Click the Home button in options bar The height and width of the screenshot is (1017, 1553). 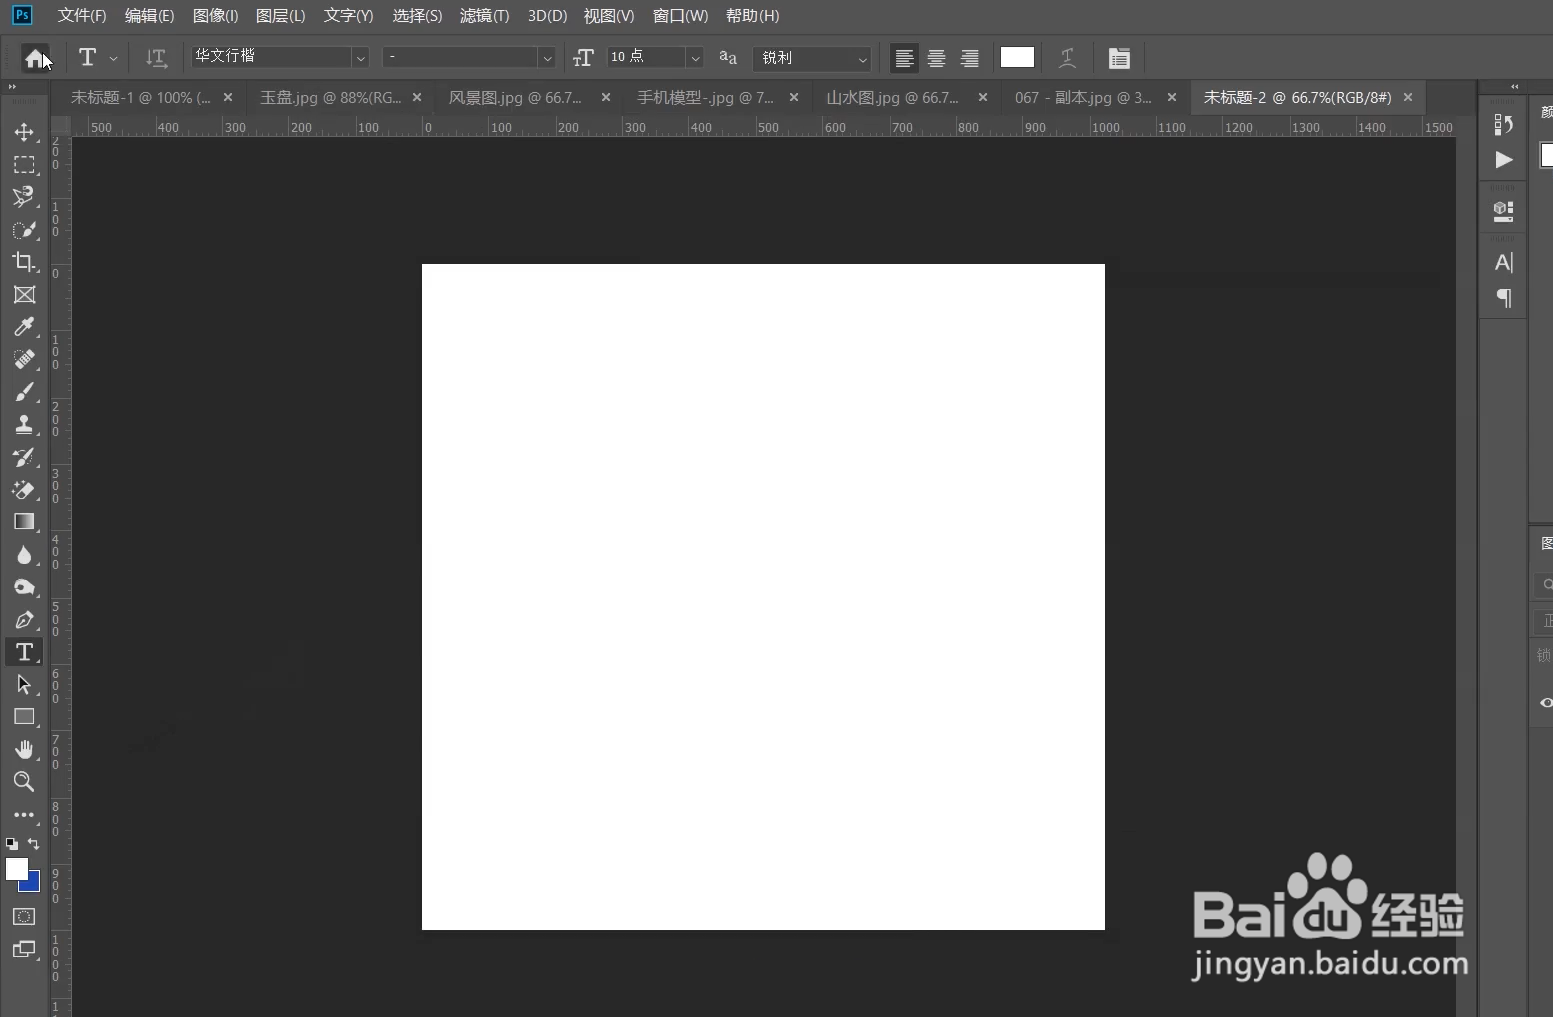click(x=36, y=58)
